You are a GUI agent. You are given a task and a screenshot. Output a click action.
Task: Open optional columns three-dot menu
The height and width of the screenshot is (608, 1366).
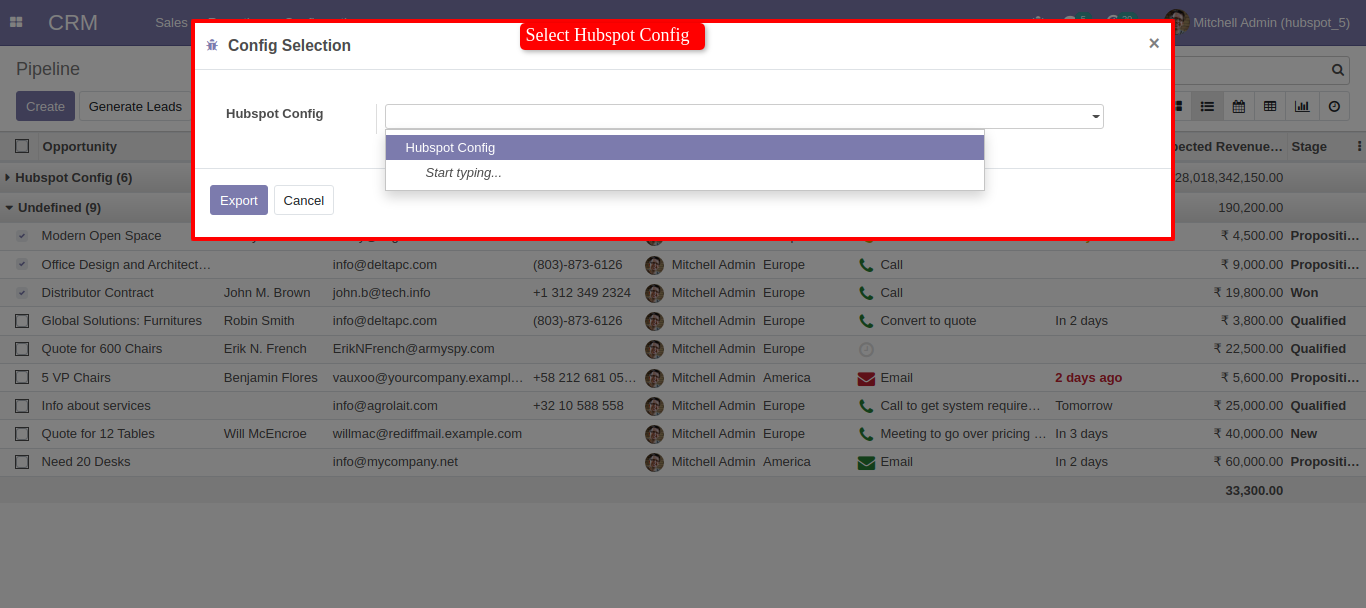pyautogui.click(x=1359, y=146)
